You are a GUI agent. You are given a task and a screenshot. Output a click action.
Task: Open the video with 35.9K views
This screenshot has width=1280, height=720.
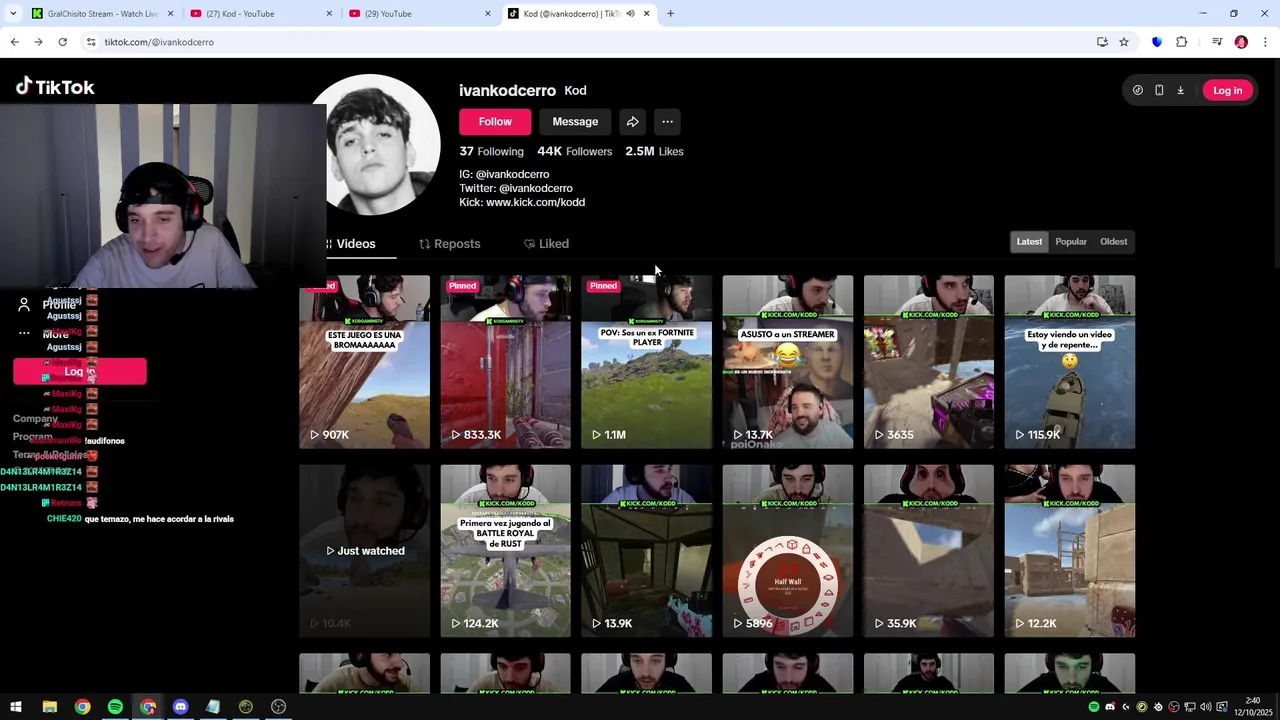pos(929,551)
